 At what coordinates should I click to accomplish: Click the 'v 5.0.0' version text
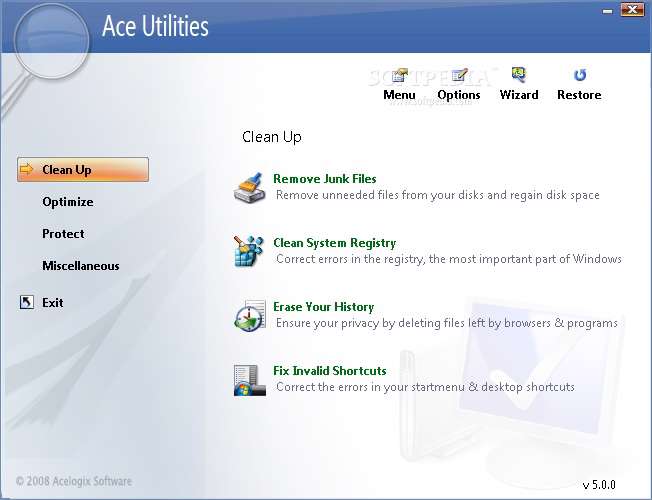(599, 485)
